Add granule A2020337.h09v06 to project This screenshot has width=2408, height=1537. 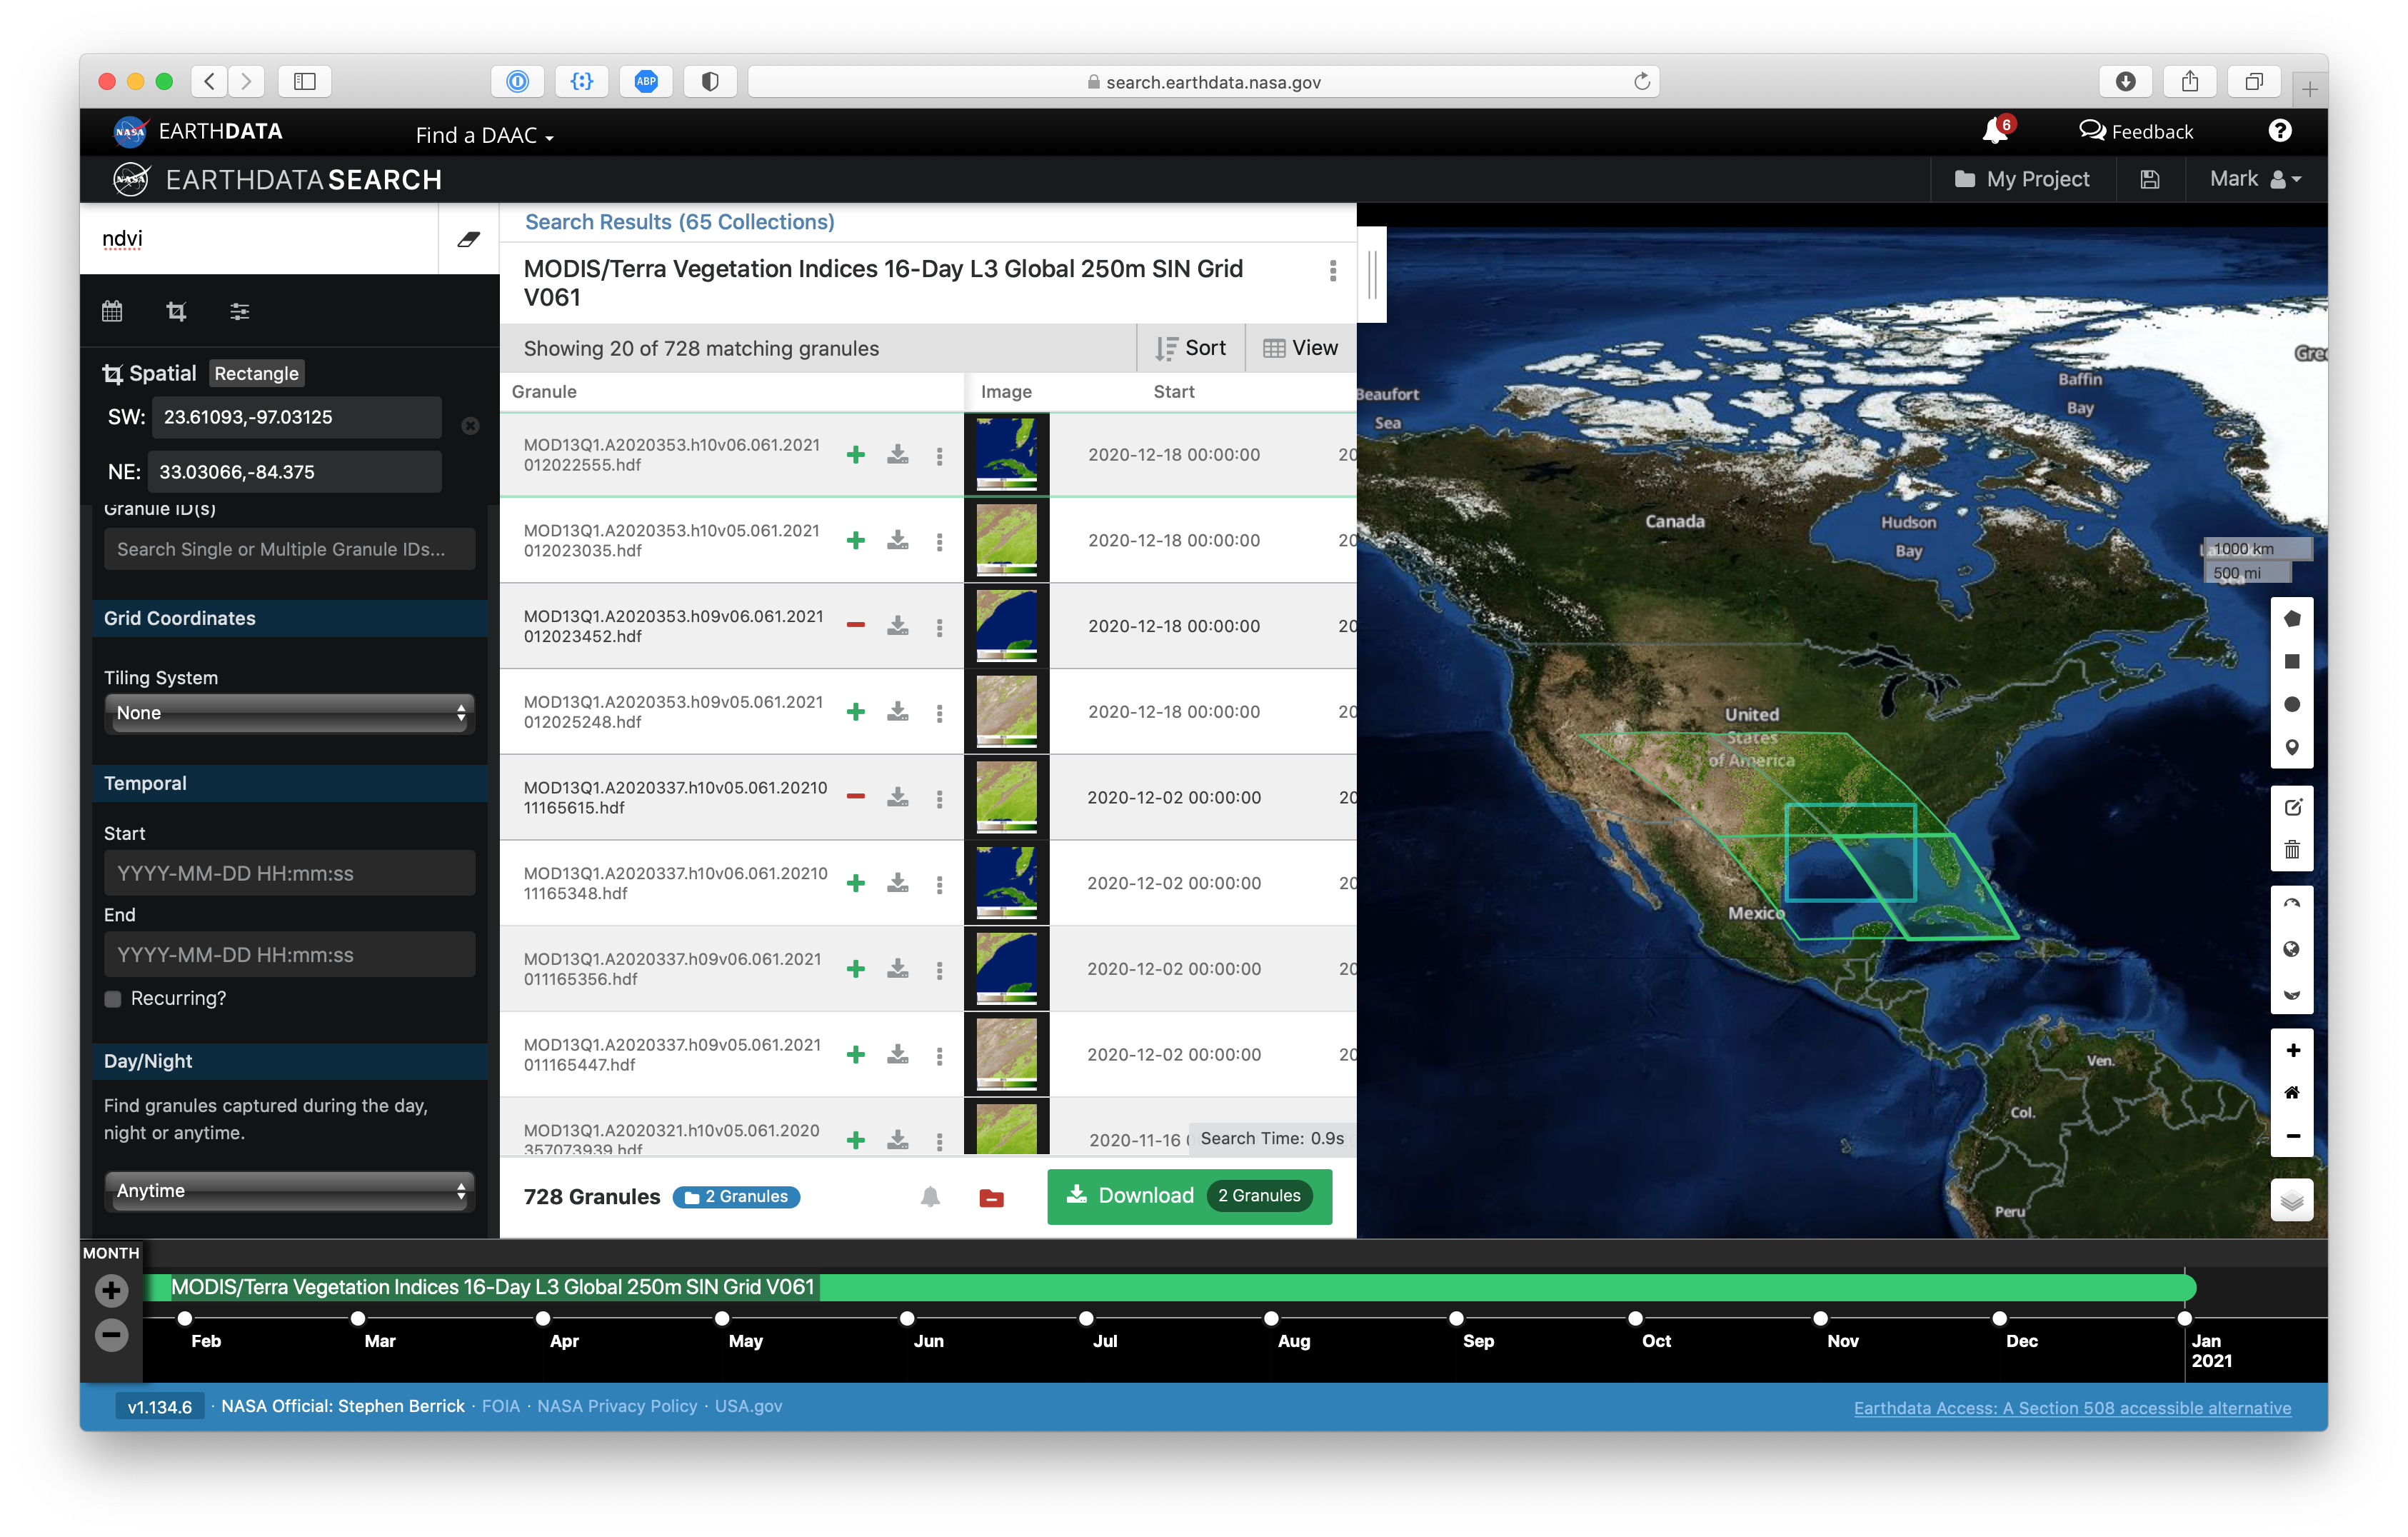click(x=856, y=969)
